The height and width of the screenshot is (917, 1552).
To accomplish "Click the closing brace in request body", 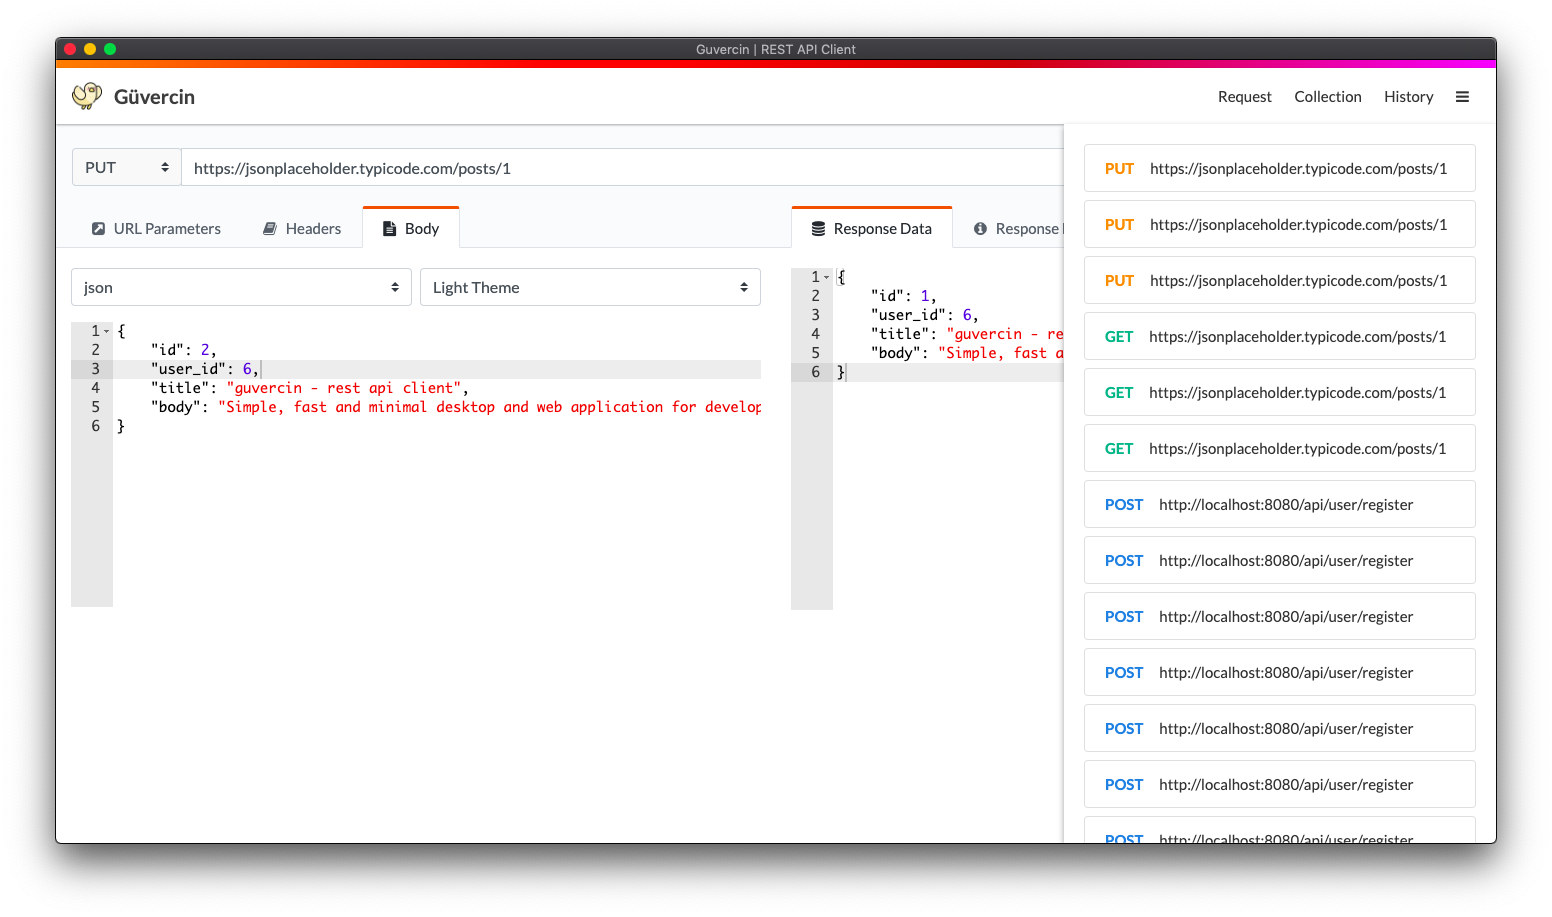I will [x=121, y=426].
